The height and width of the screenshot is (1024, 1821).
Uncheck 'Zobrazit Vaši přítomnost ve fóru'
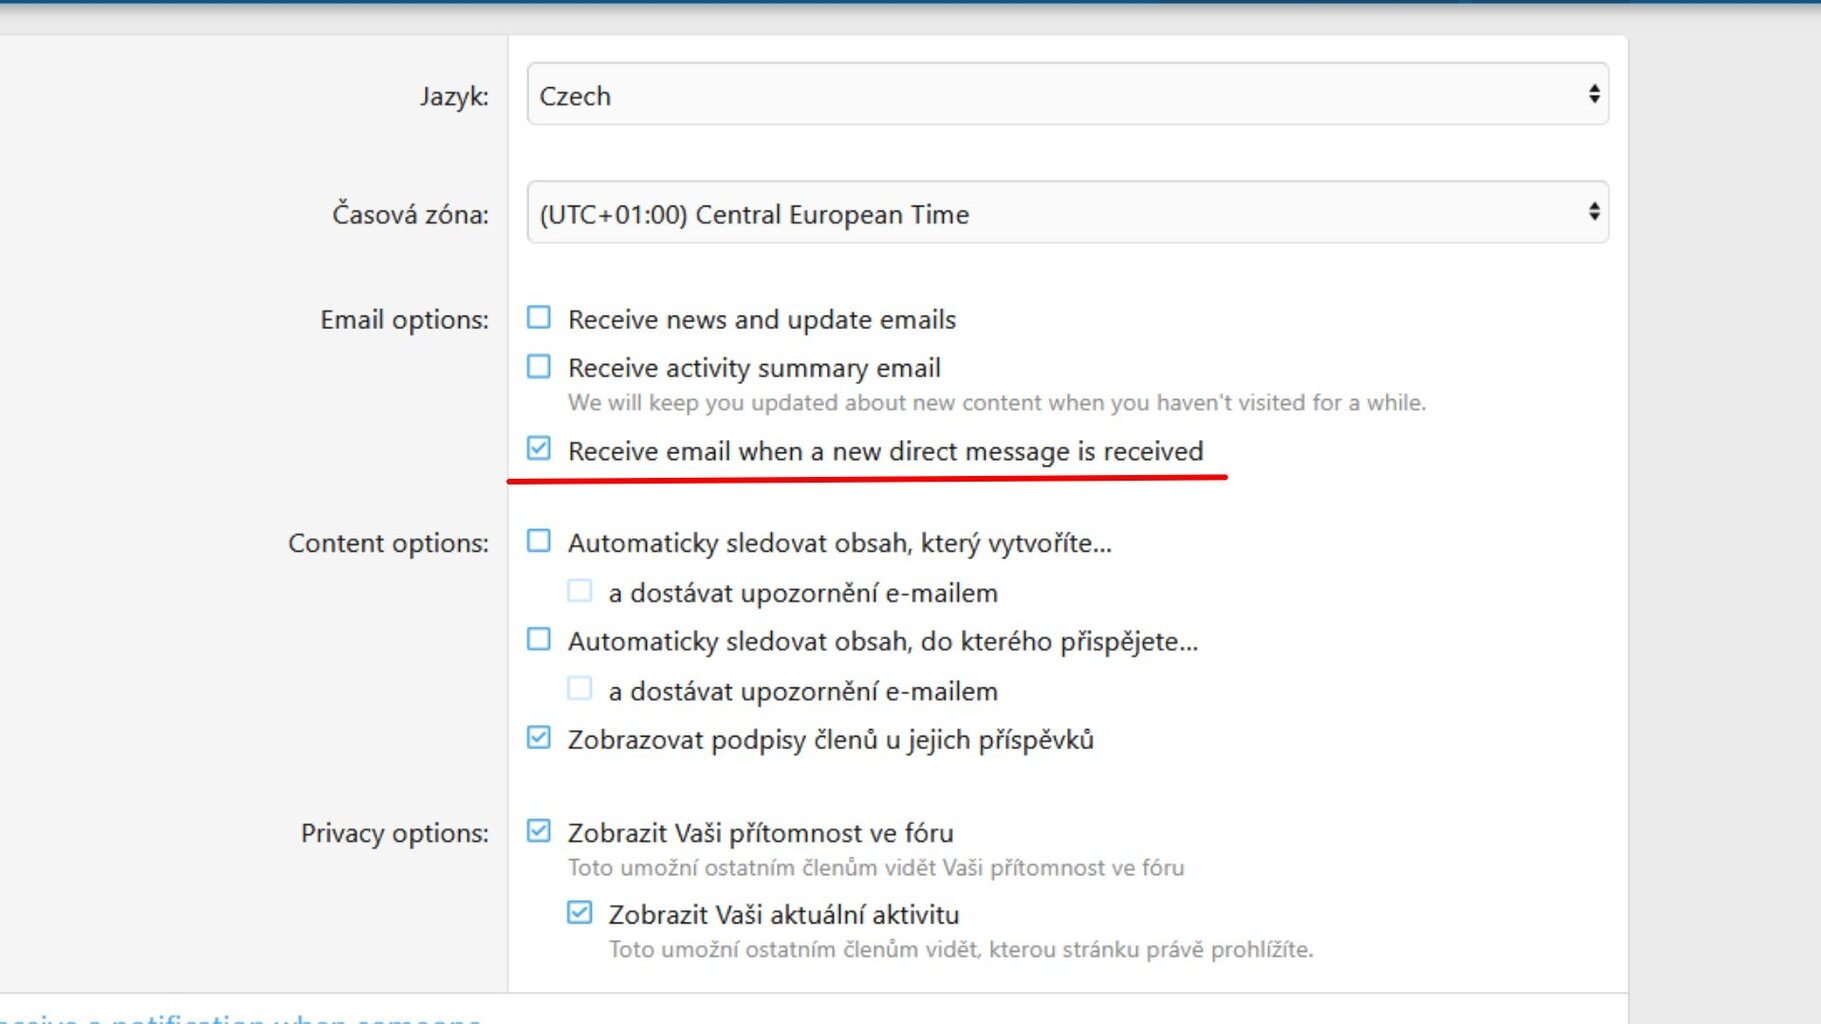point(539,831)
